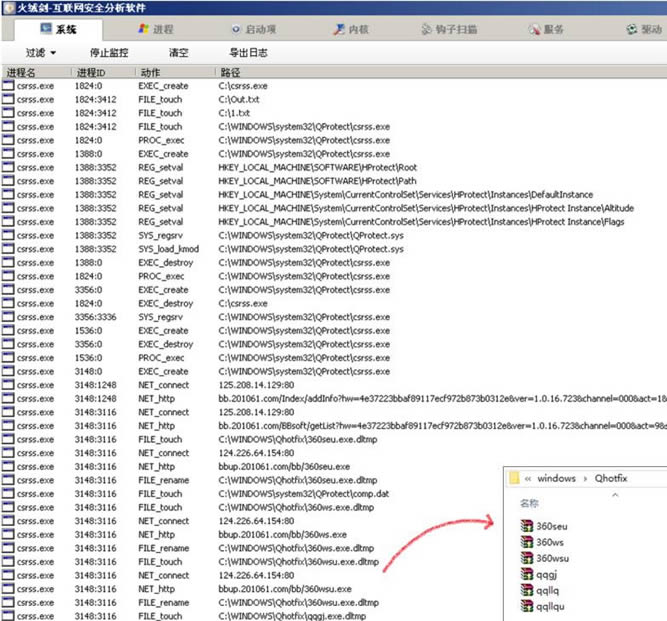Switch to the 进程 tab
Image resolution: width=667 pixels, height=621 pixels.
[155, 30]
